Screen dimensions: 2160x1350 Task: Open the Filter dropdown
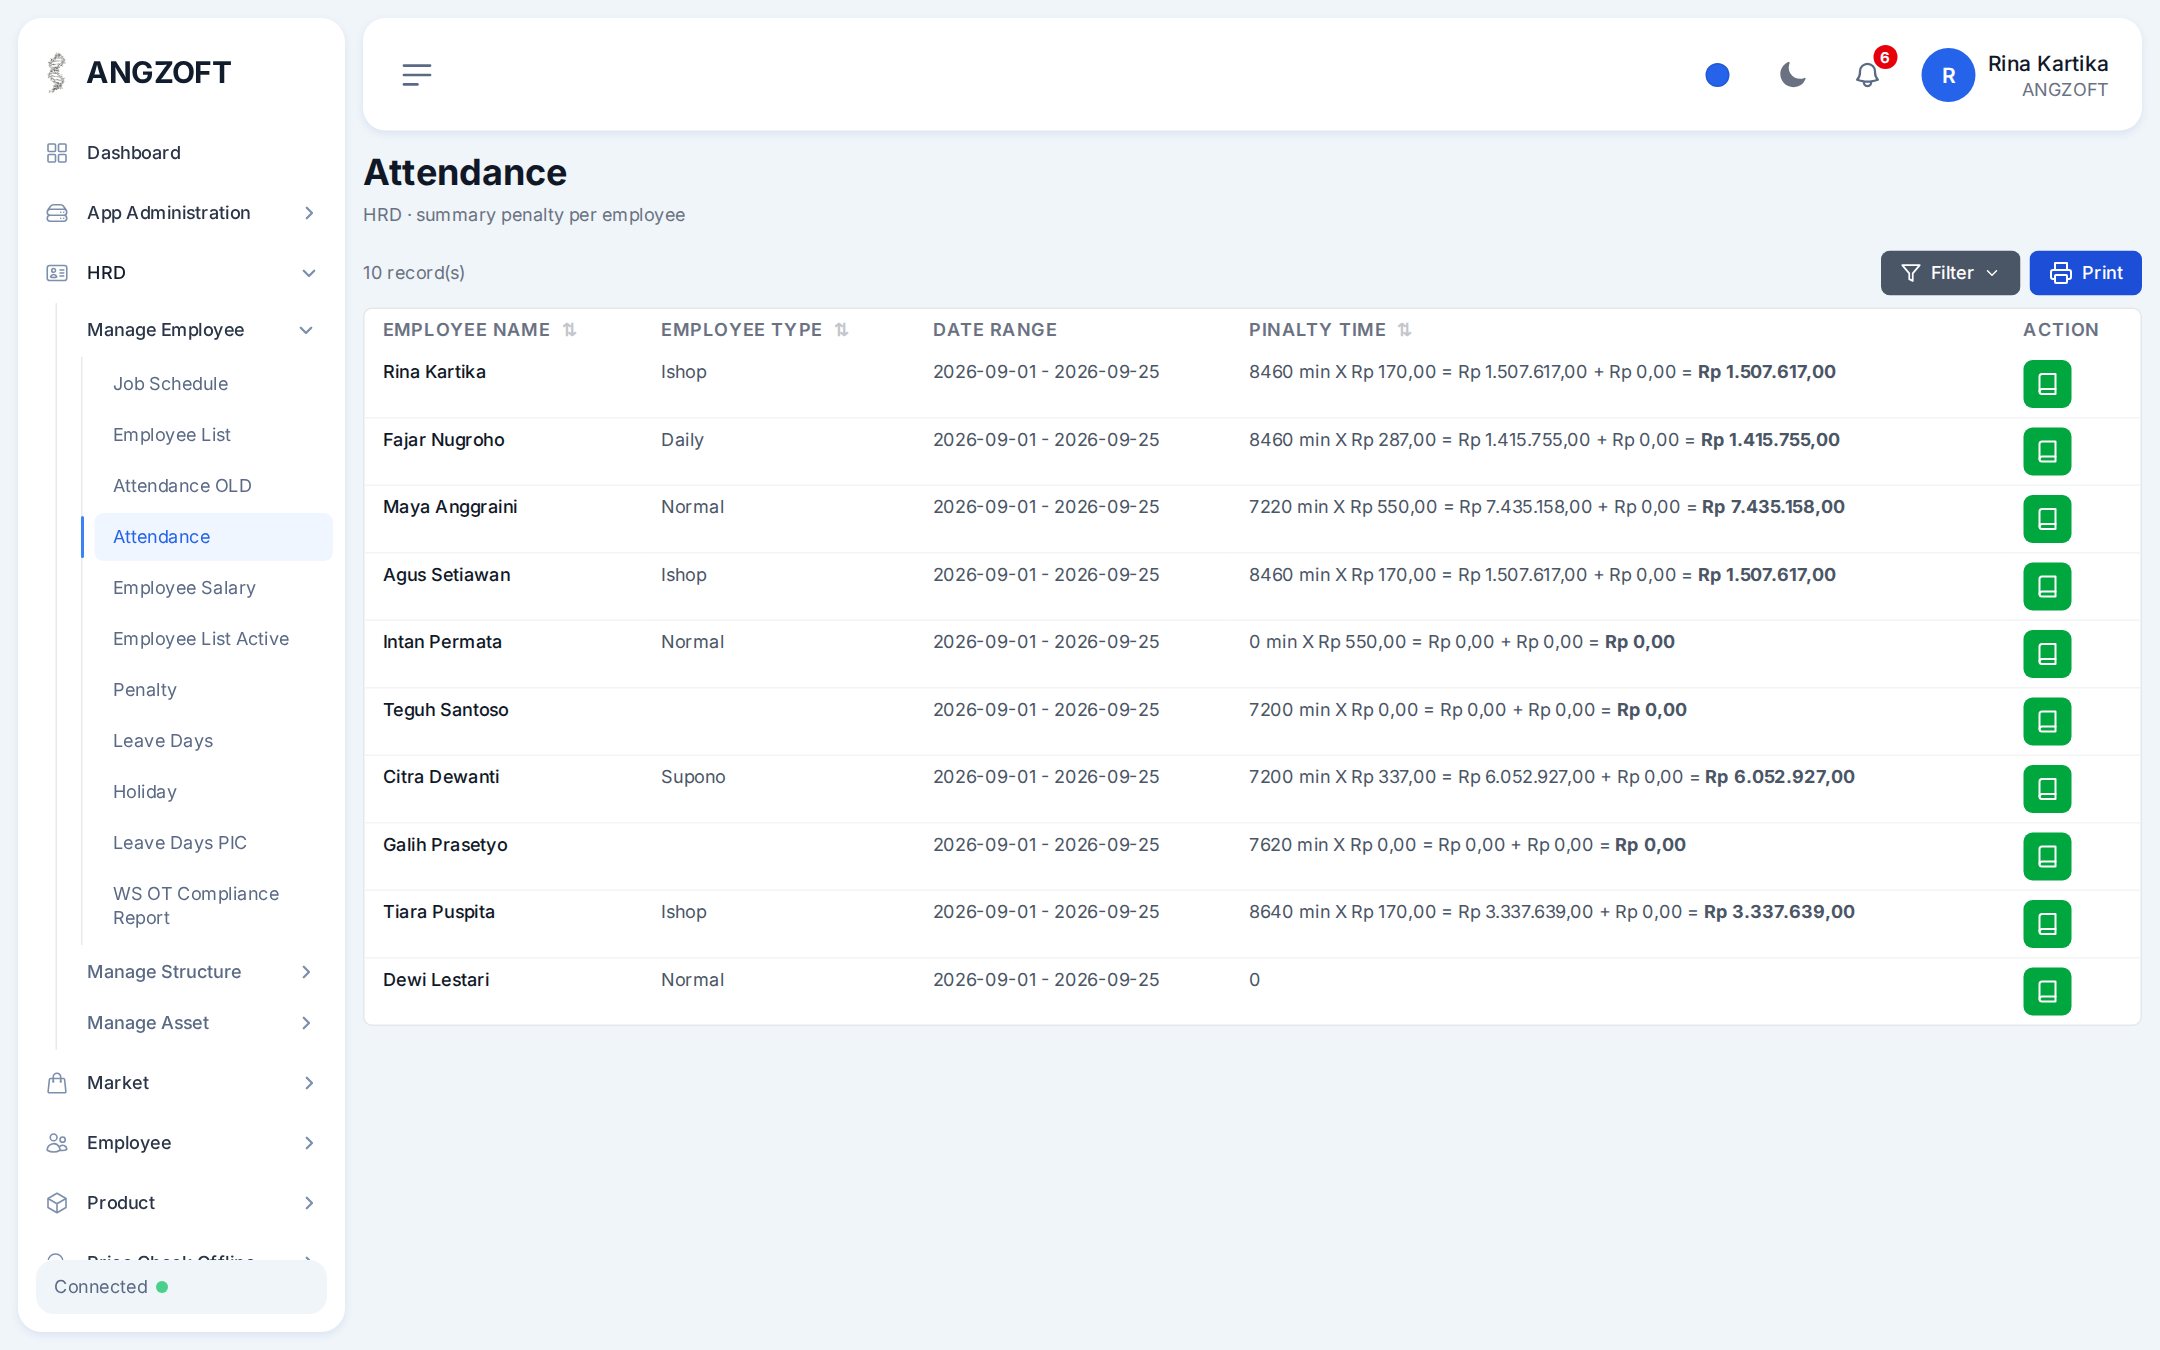pyautogui.click(x=1950, y=273)
